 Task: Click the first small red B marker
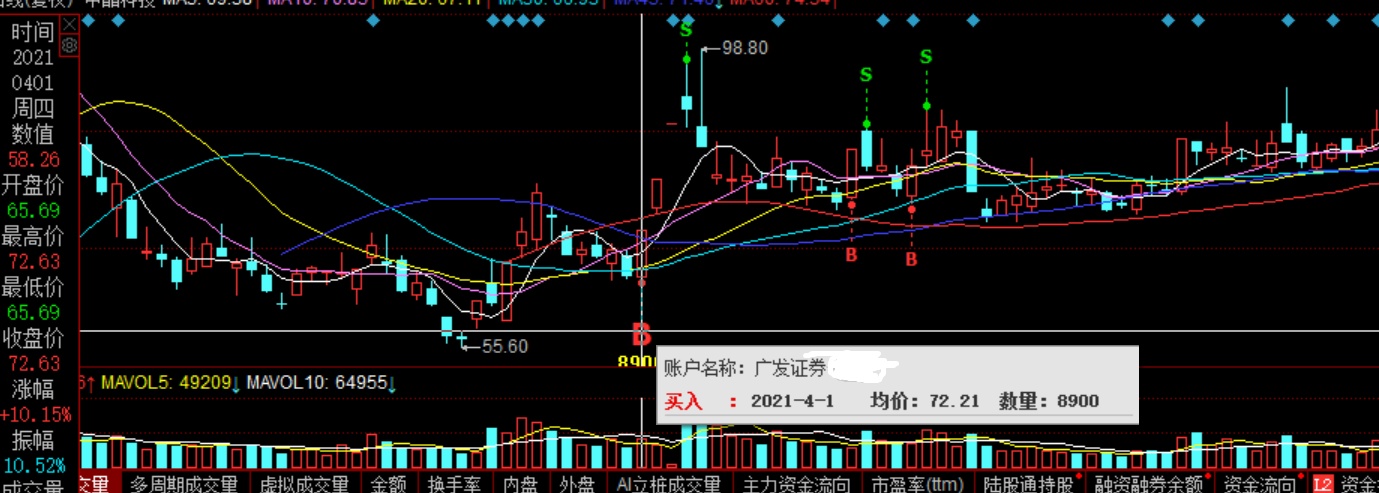pyautogui.click(x=851, y=255)
